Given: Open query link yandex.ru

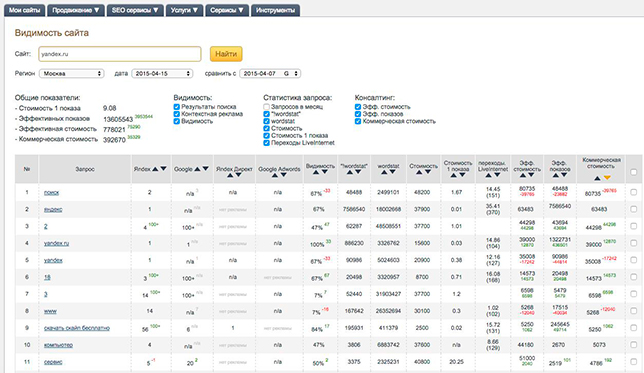Looking at the screenshot, I should pyautogui.click(x=56, y=243).
